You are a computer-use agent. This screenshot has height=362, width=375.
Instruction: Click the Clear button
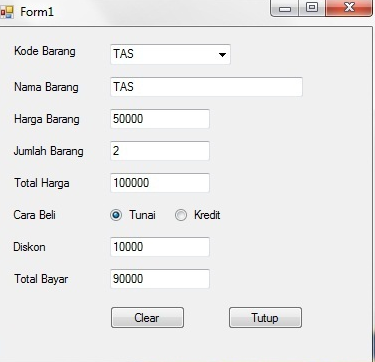tap(147, 318)
